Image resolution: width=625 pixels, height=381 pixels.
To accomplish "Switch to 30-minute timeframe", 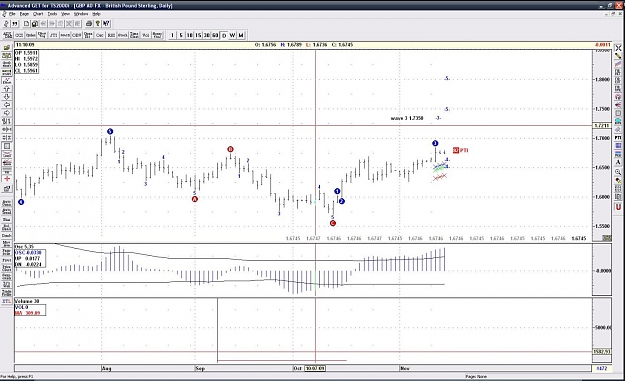I will point(207,35).
